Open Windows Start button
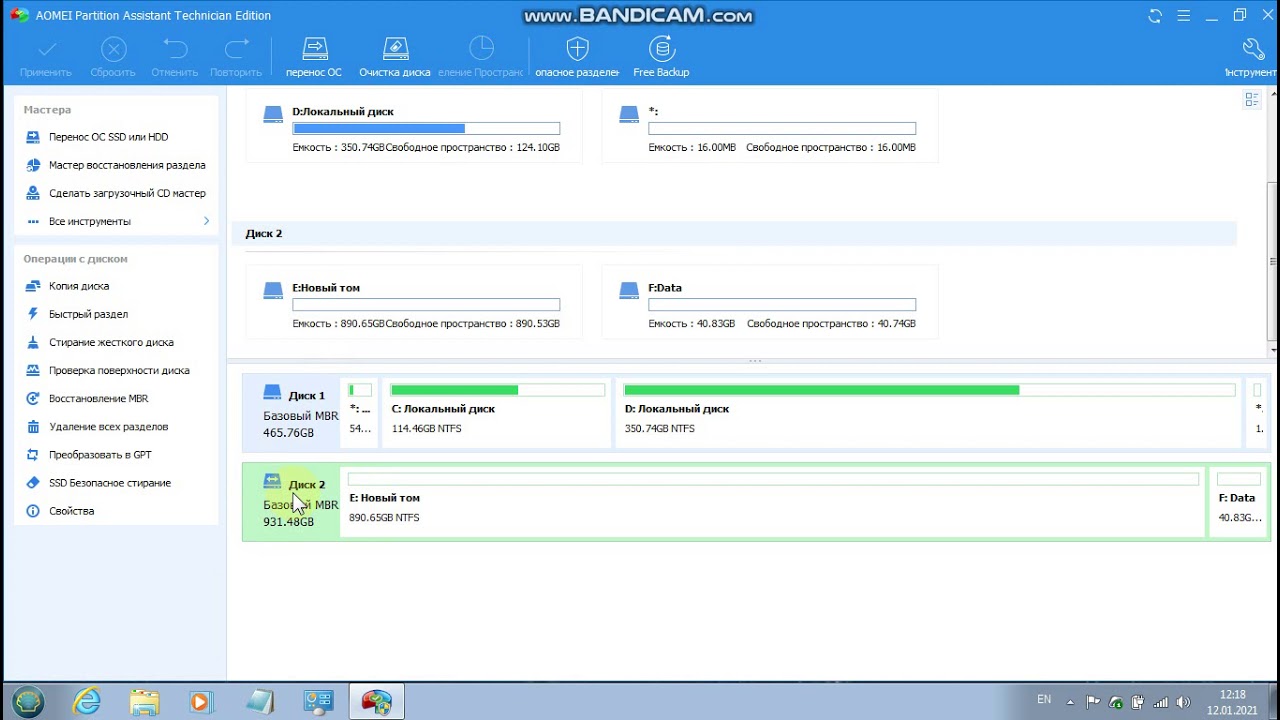The width and height of the screenshot is (1280, 720). [27, 701]
